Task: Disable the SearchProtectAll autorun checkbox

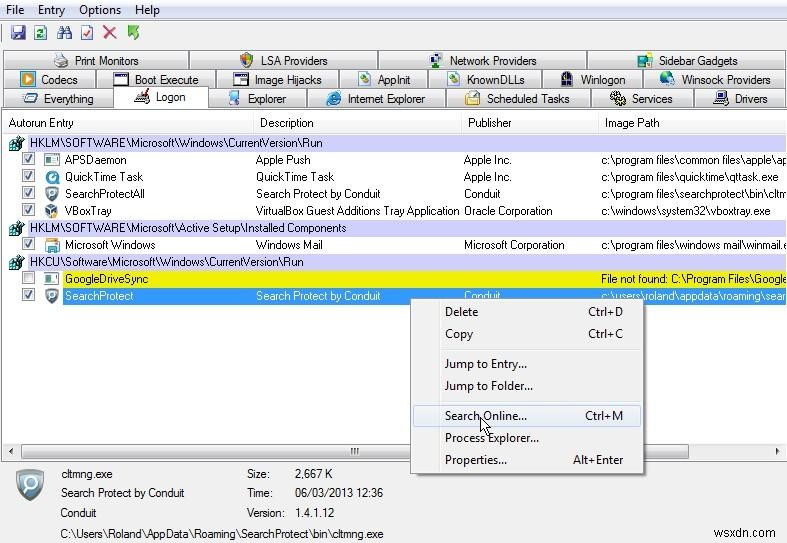Action: [x=28, y=193]
